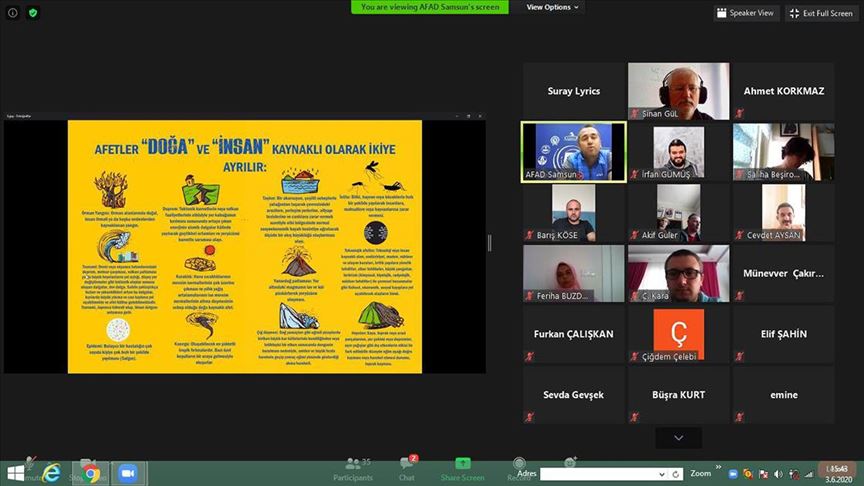Click the green encryption shield icon

(32, 13)
